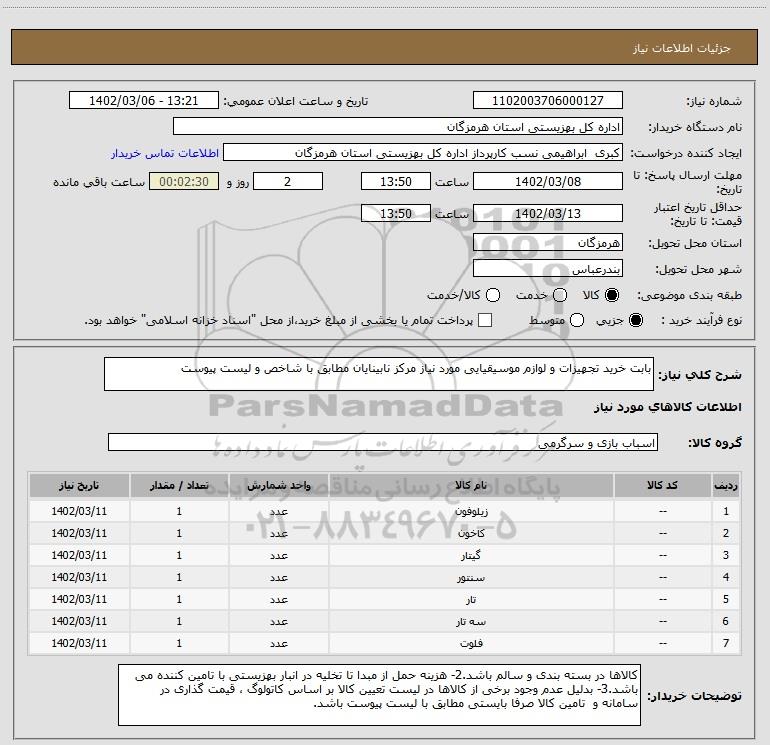Click the تعداد / مقدار column header
Screen dimensions: 770x745
point(179,485)
